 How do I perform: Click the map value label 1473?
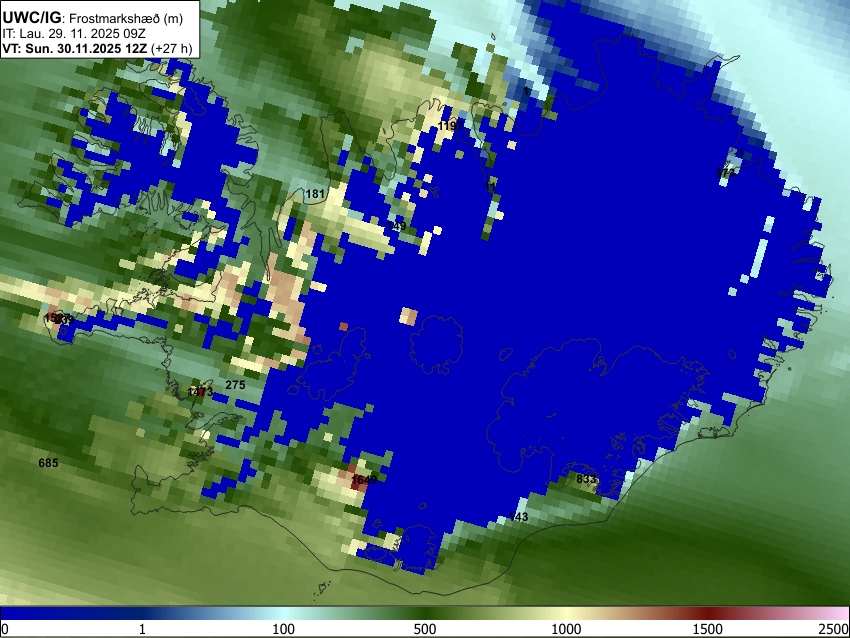coord(200,392)
